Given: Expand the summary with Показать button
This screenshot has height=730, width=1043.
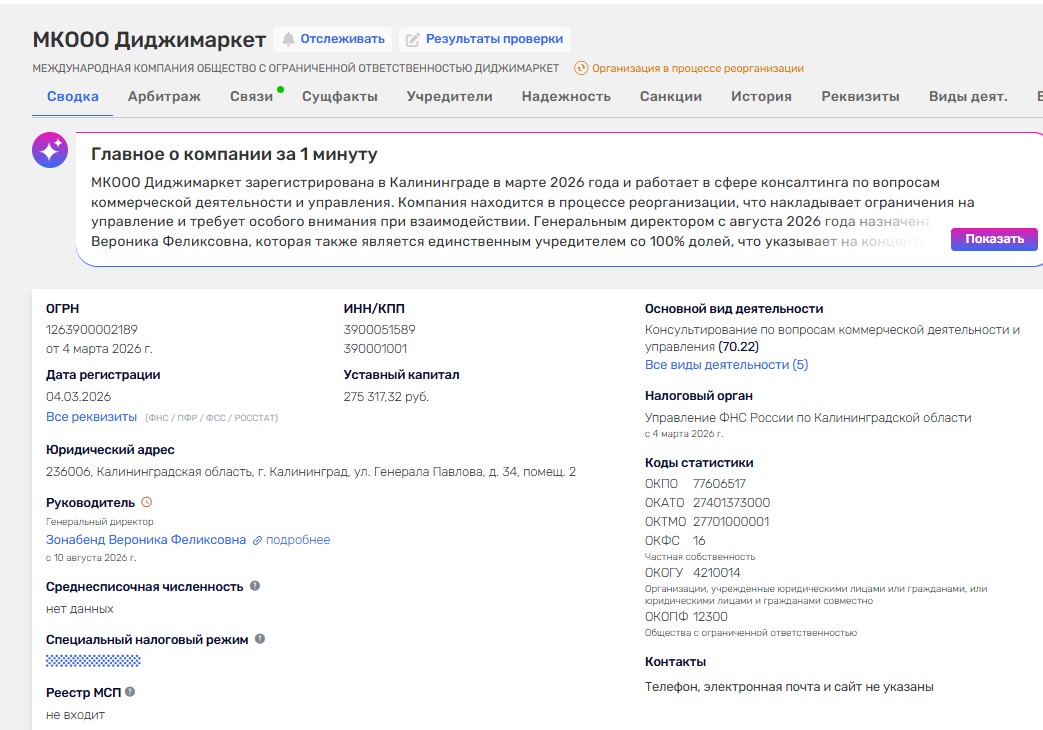Looking at the screenshot, I should point(994,239).
